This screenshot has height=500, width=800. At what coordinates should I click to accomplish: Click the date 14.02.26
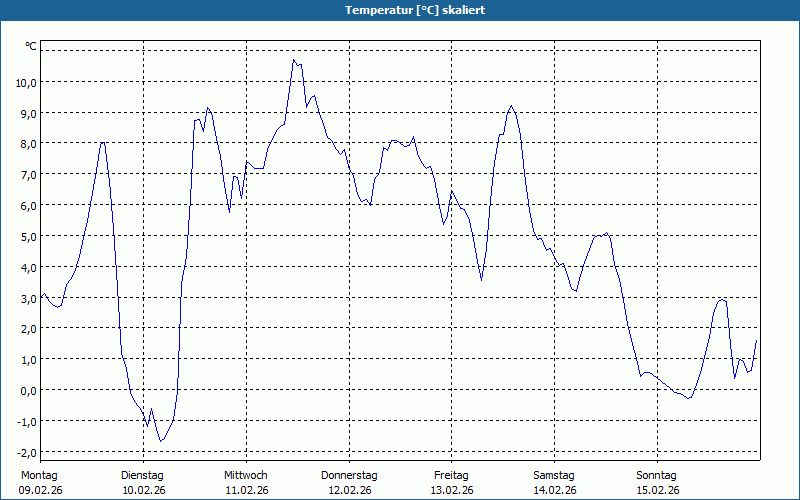(x=555, y=490)
